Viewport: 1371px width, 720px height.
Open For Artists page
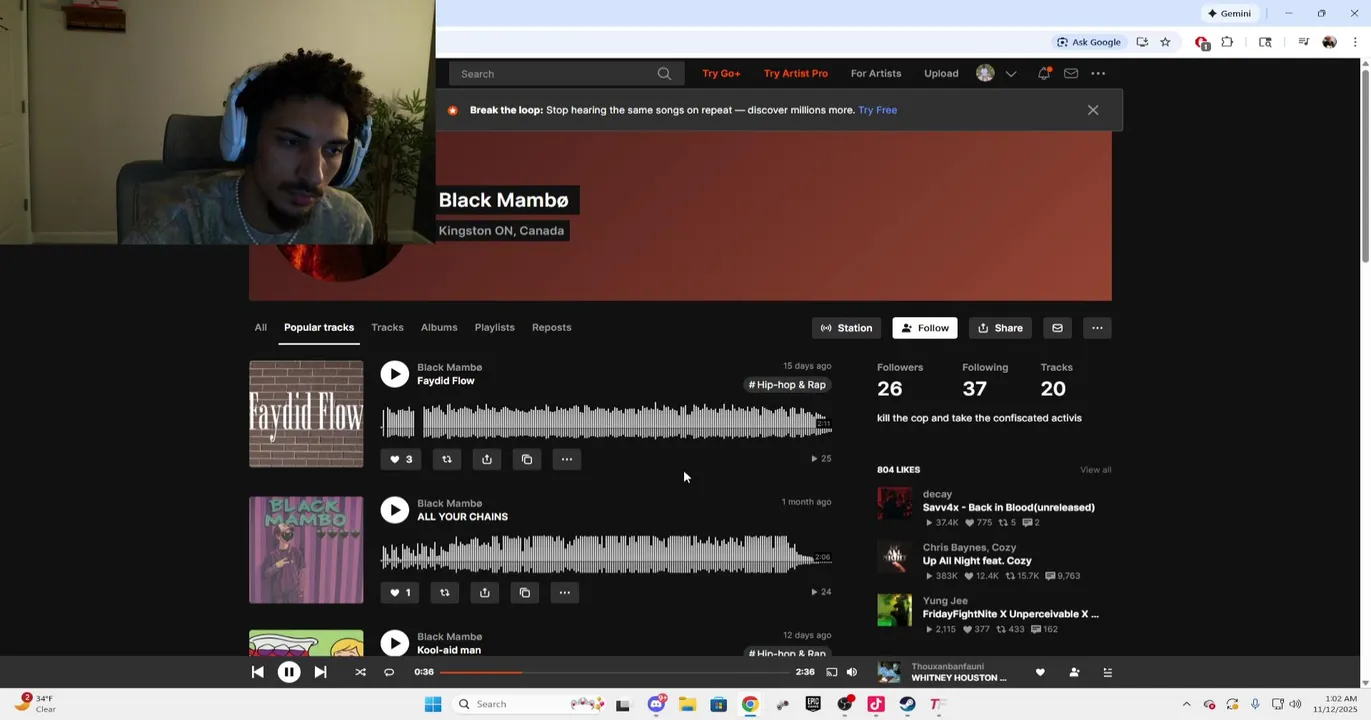click(x=876, y=73)
